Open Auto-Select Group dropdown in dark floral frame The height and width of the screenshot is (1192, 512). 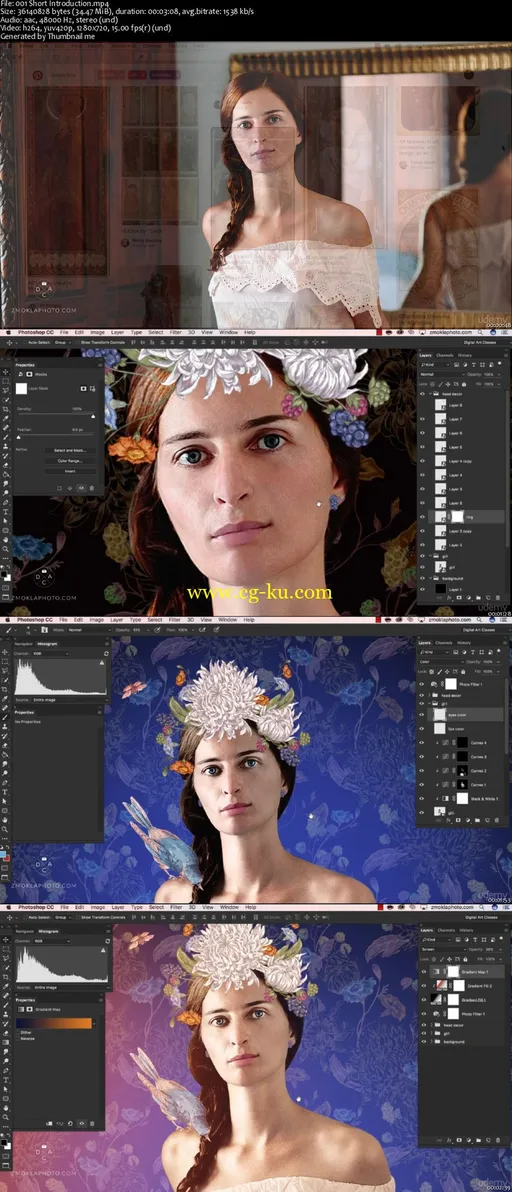pyautogui.click(x=62, y=342)
